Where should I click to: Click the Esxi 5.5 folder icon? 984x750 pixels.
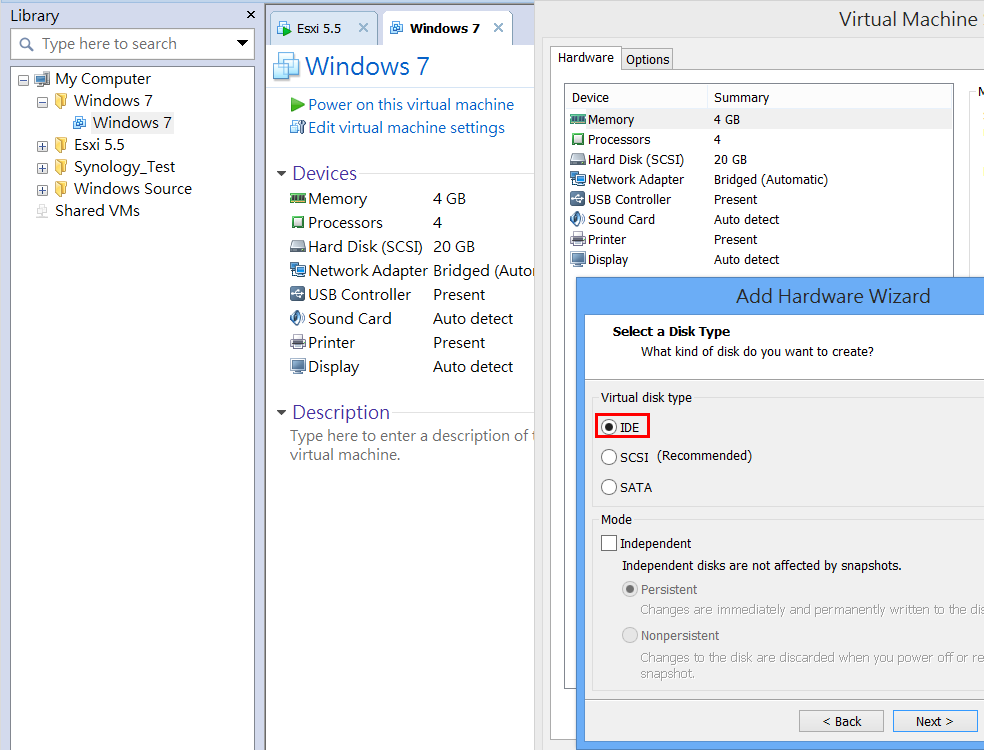[61, 145]
